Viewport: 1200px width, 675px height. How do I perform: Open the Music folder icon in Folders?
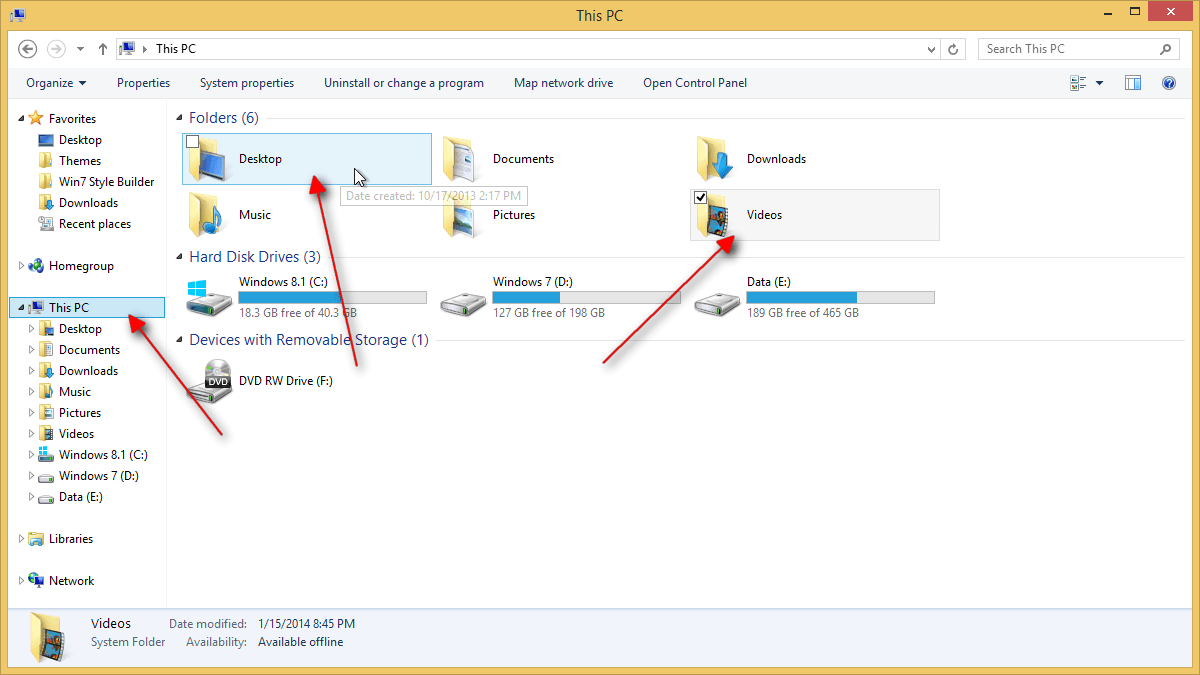[x=208, y=215]
